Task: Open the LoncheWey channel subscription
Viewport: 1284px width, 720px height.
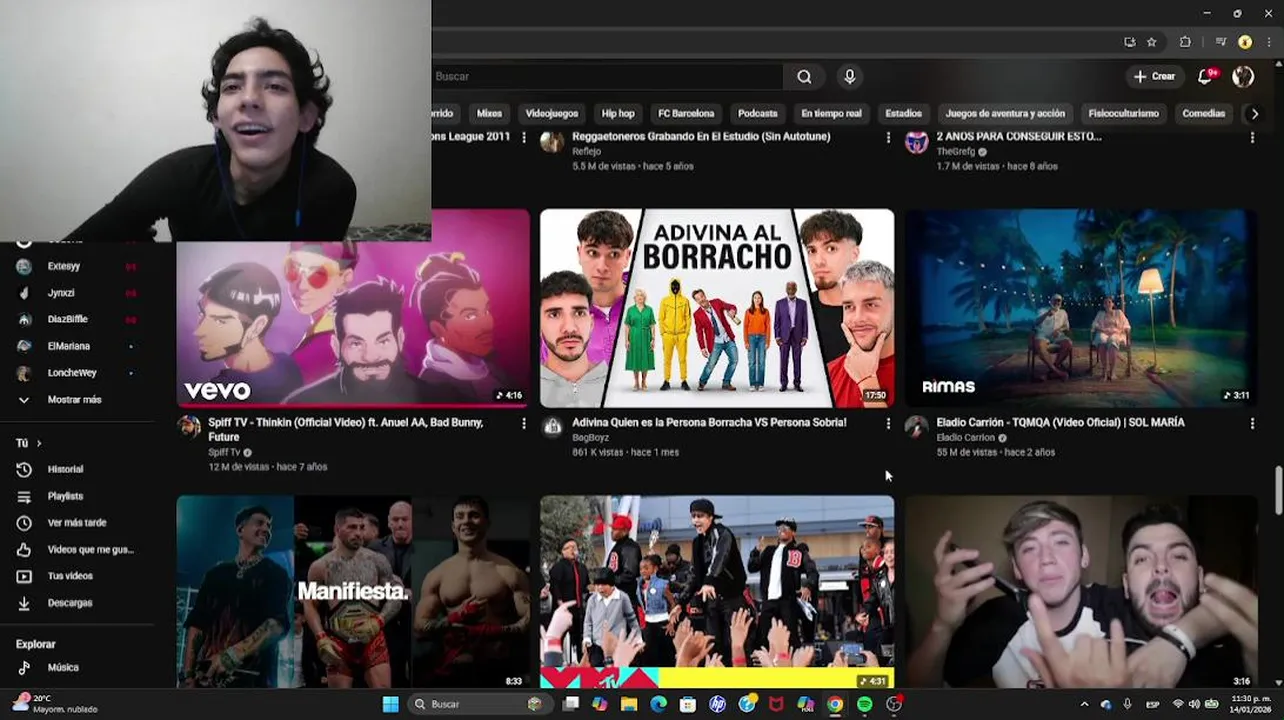Action: coord(74,373)
